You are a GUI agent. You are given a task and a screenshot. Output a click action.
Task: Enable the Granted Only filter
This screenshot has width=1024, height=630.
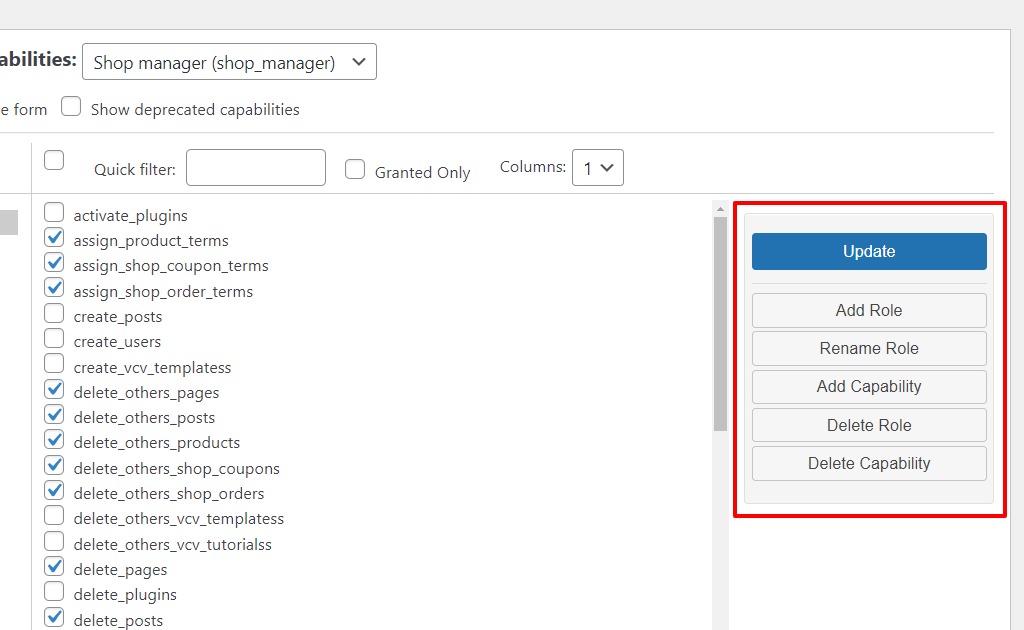(355, 169)
